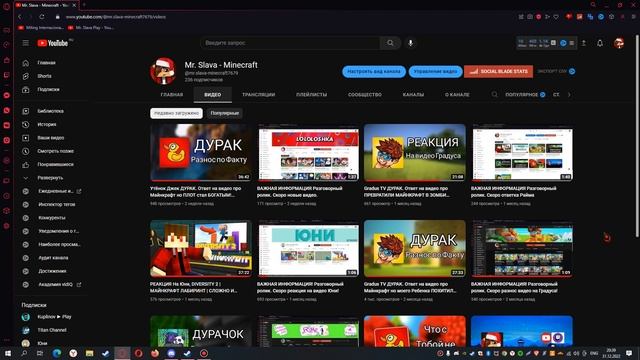This screenshot has width=640, height=360.
Task: Open Ежедневные vidIQ sidebar item
Action: (x=56, y=191)
